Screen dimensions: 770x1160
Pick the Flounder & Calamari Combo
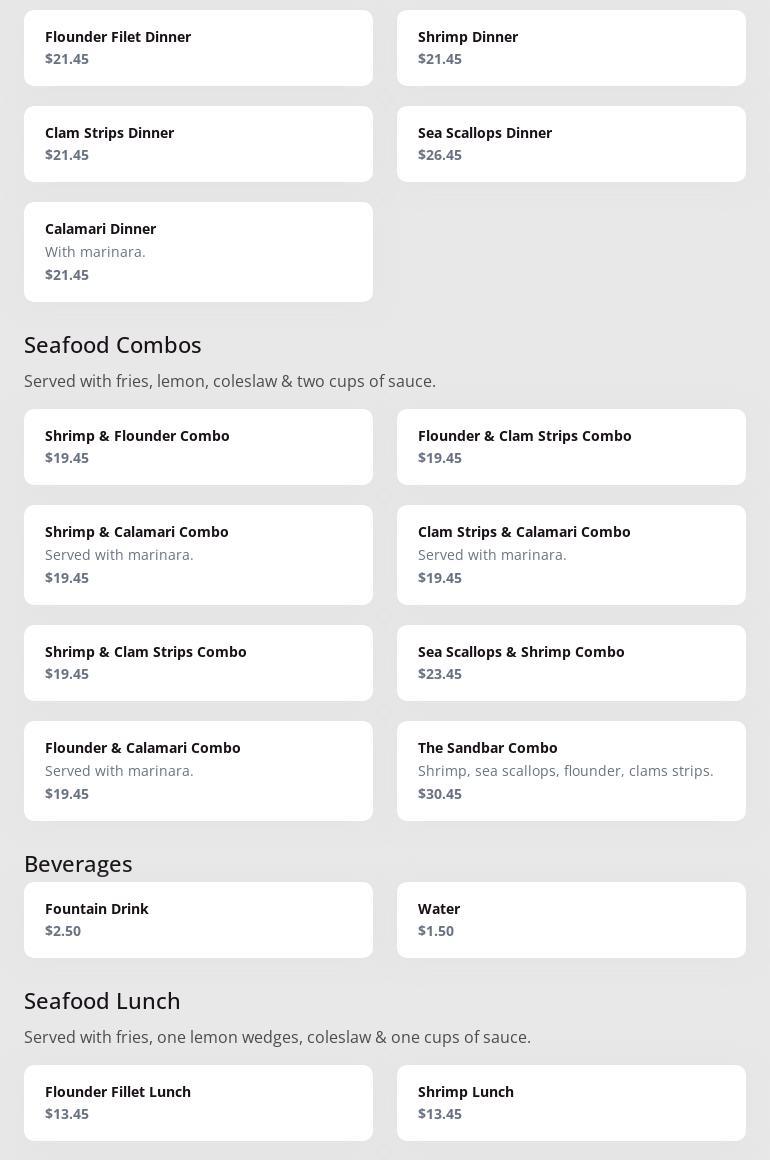pyautogui.click(x=198, y=771)
